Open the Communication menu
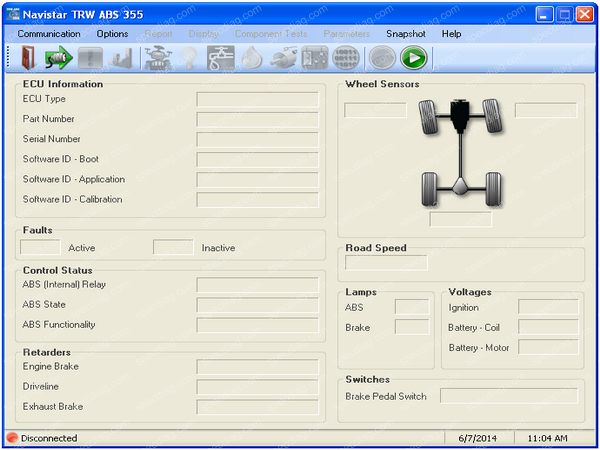Viewport: 600px width, 450px height. [x=49, y=34]
